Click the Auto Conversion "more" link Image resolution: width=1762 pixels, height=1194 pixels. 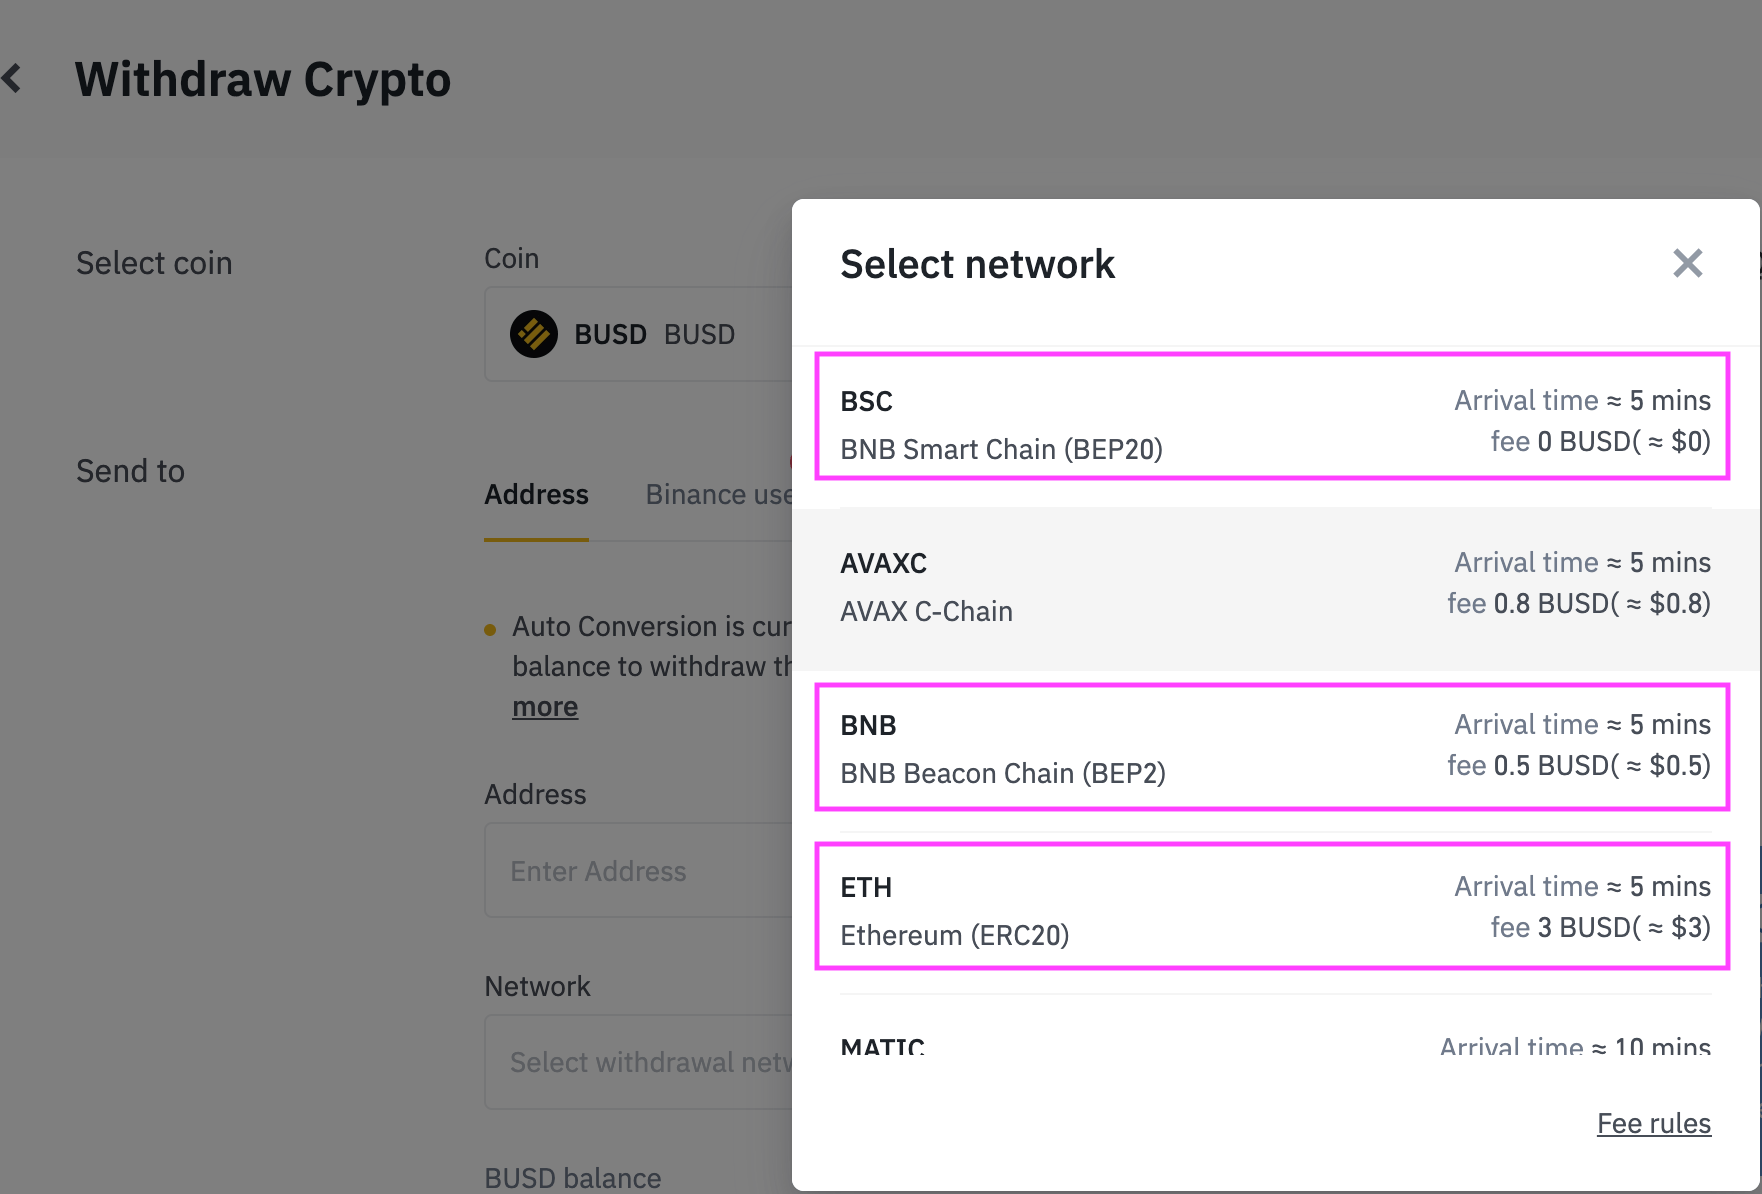pos(545,707)
